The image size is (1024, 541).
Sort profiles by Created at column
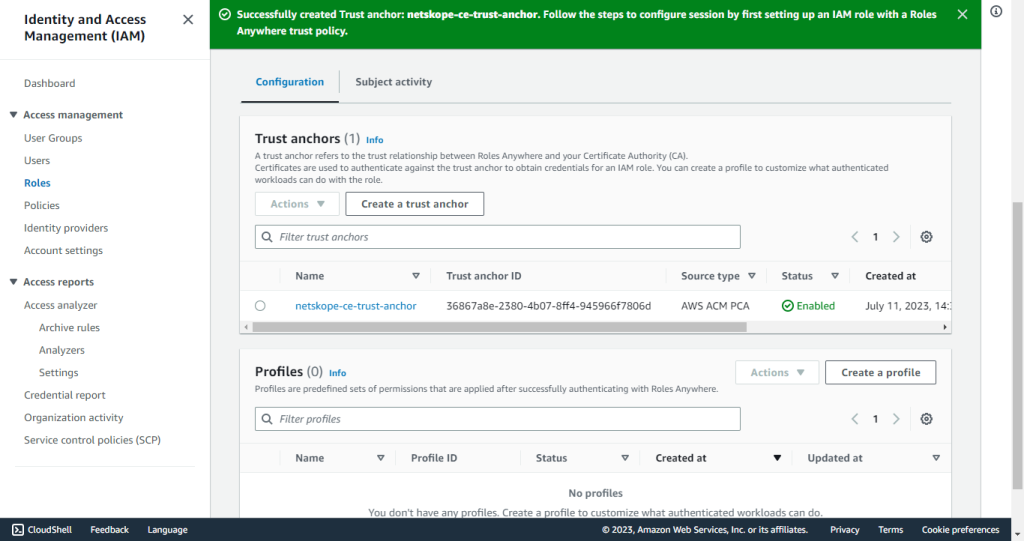777,458
